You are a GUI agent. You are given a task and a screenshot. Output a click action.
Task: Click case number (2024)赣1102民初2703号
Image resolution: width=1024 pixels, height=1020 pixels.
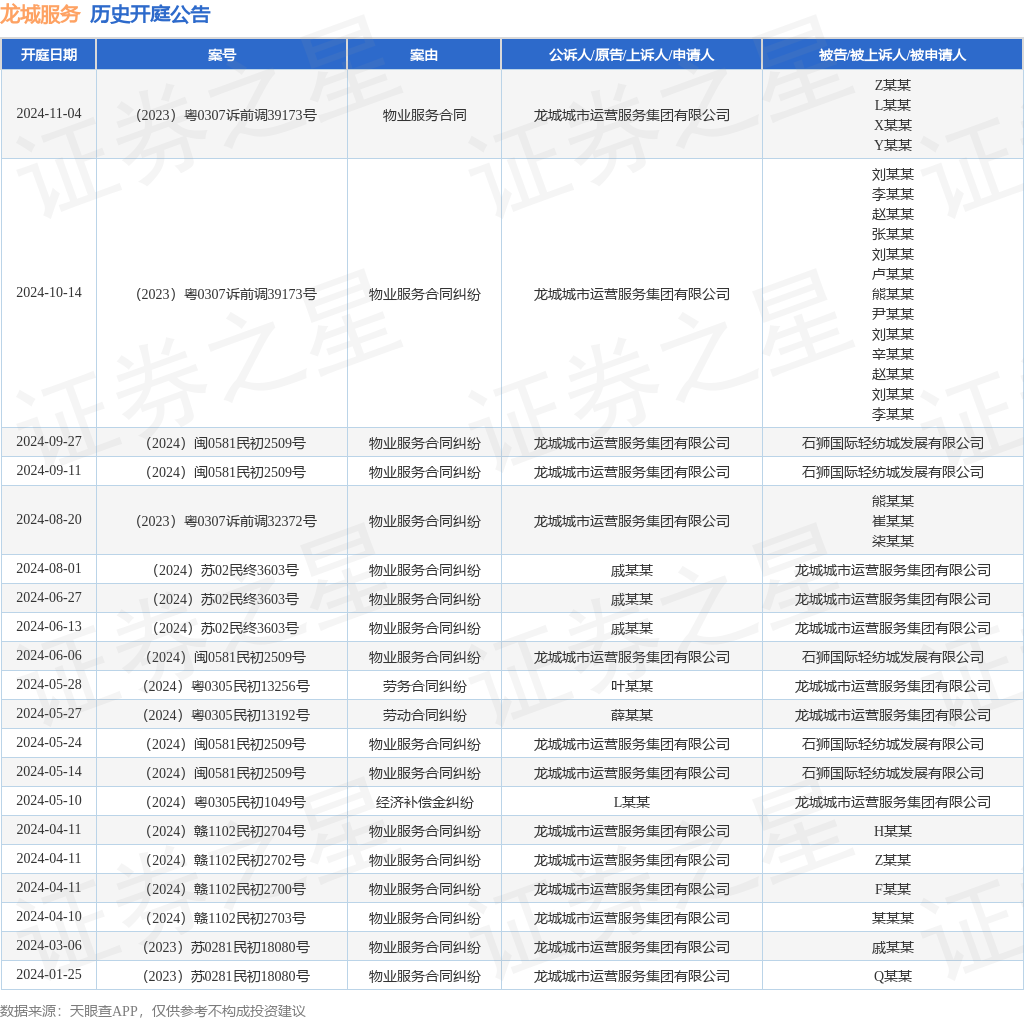tap(226, 918)
